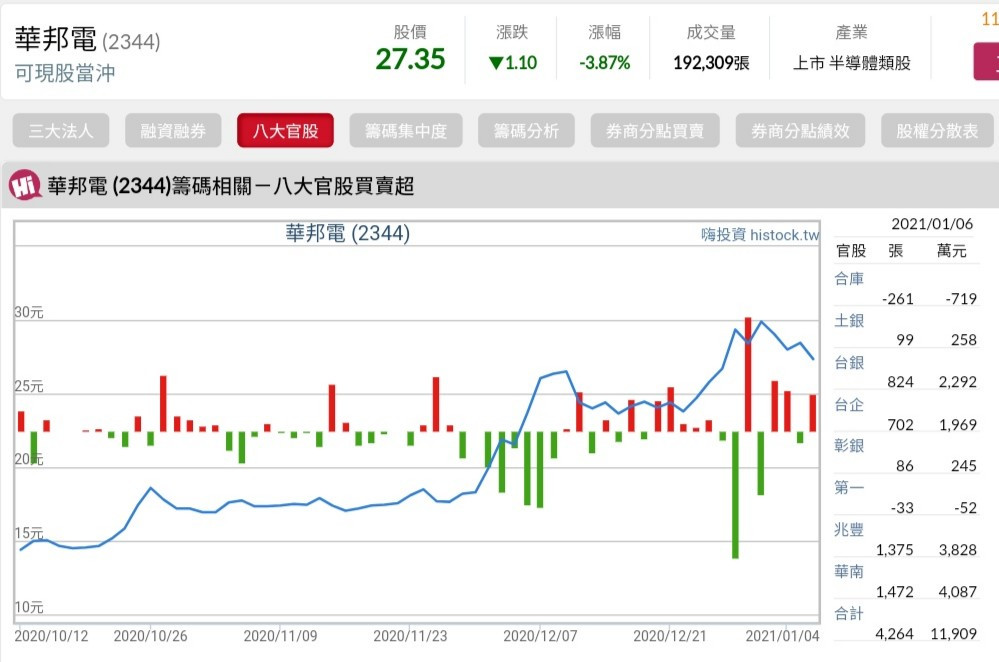Click 兆豐 amount 3,828
This screenshot has height=662, width=999.
(x=958, y=550)
